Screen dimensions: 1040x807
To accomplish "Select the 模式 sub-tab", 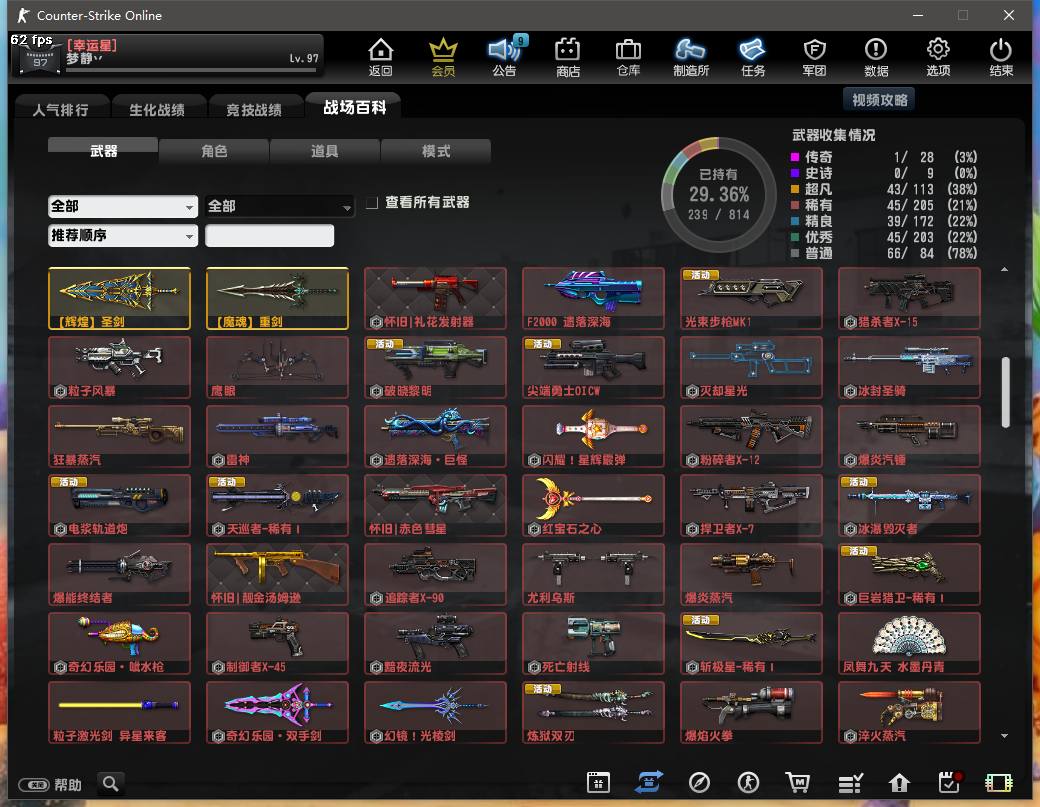I will (436, 151).
